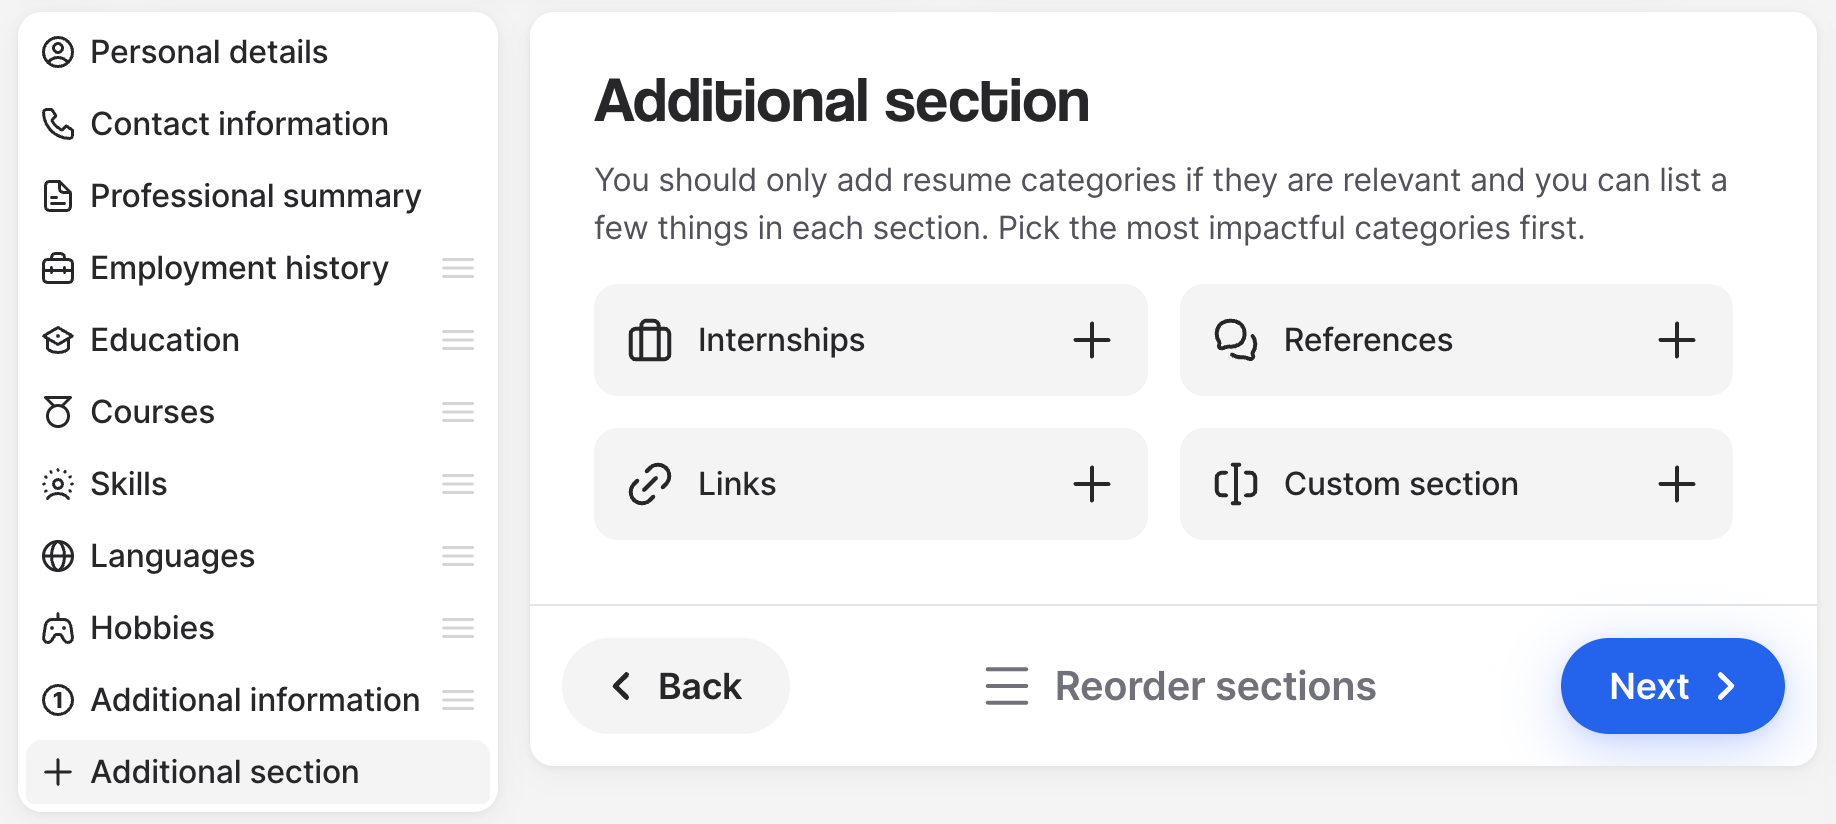Click Reorder sections
The height and width of the screenshot is (824, 1836).
tap(1180, 686)
